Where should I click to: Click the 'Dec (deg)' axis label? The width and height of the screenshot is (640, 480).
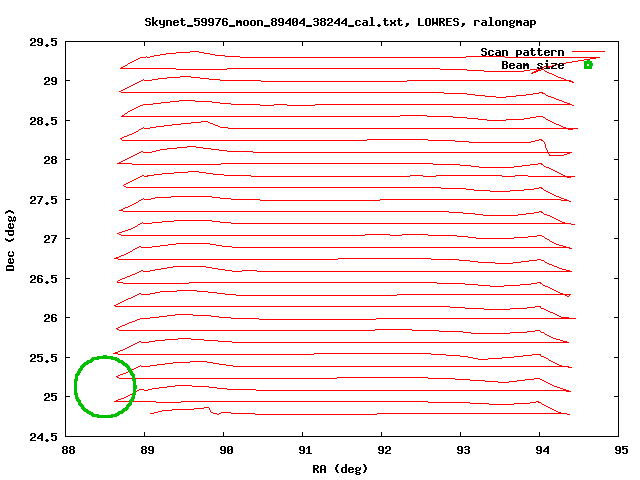tap(10, 240)
